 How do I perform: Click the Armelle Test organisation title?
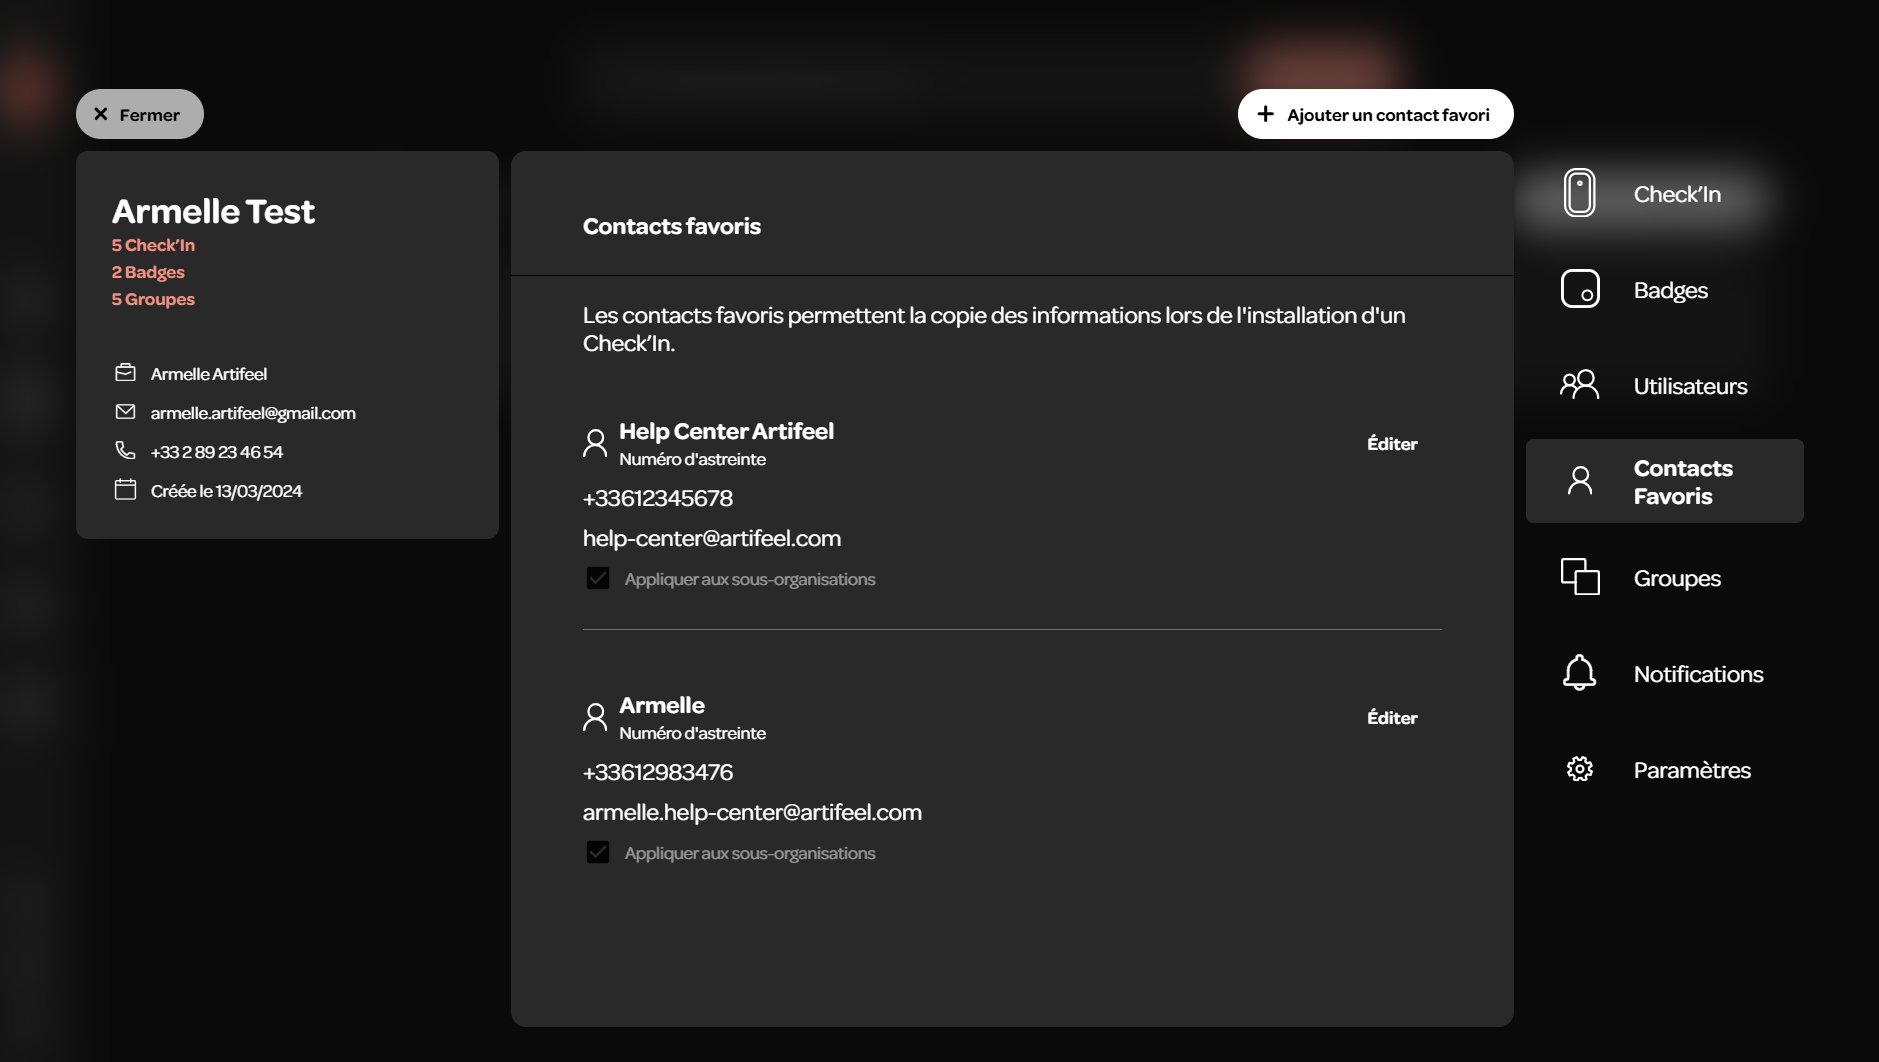[213, 211]
